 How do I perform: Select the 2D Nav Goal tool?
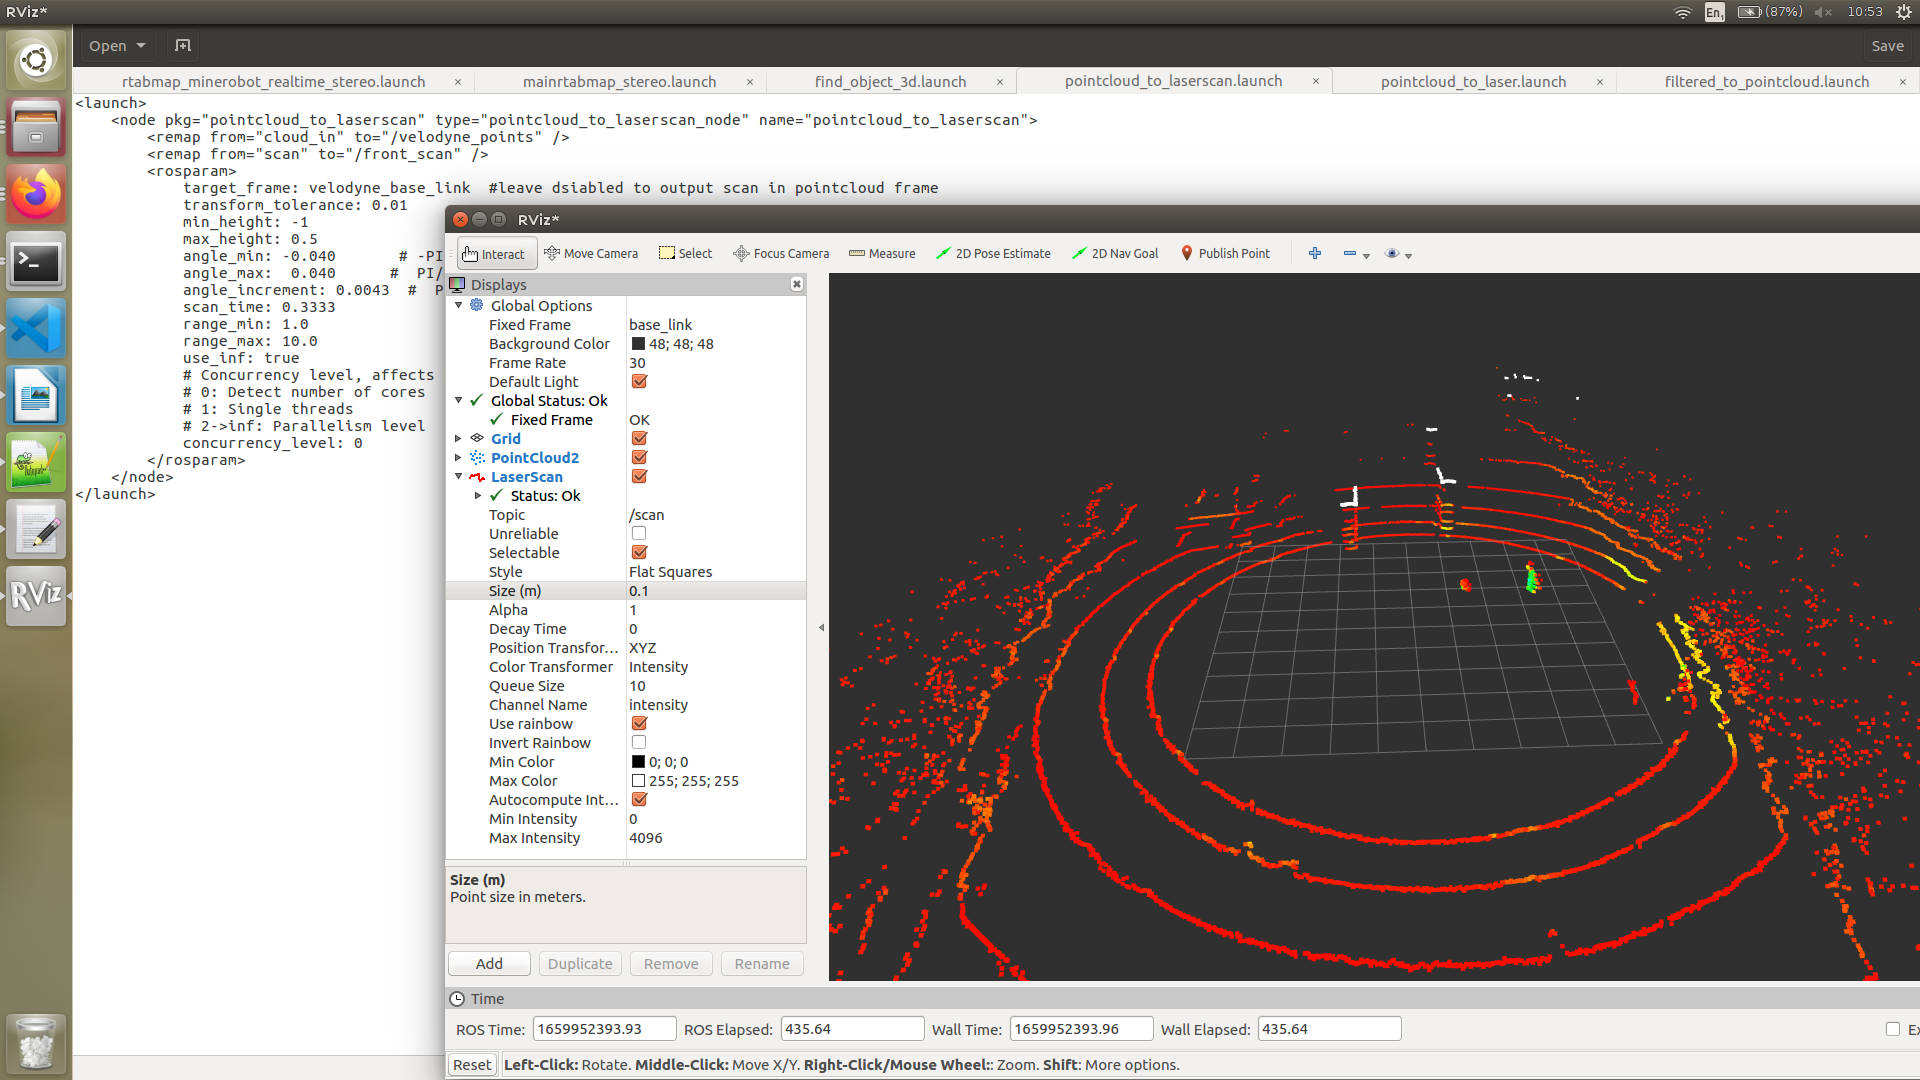[x=1115, y=254]
